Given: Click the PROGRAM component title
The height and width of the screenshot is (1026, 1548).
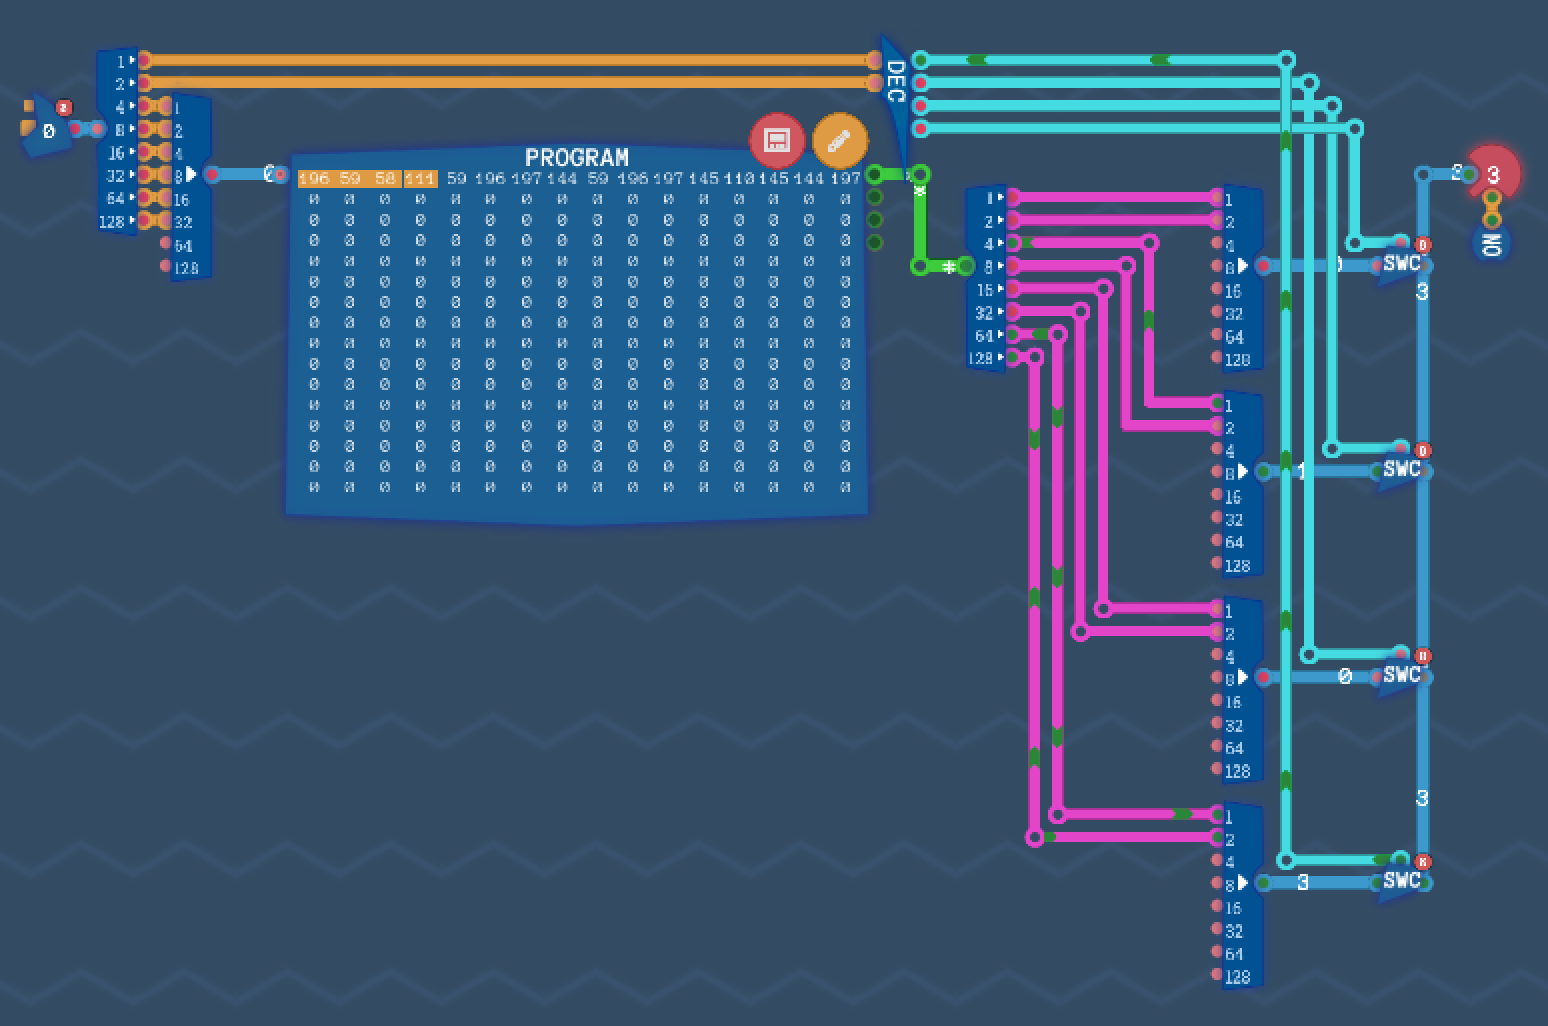Looking at the screenshot, I should tap(576, 158).
